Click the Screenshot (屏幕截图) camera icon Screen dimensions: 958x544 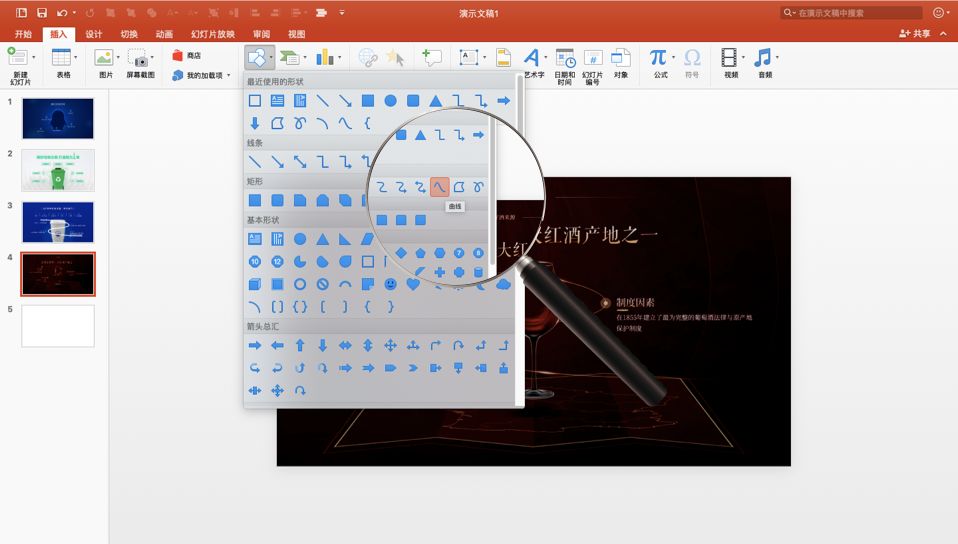138,57
